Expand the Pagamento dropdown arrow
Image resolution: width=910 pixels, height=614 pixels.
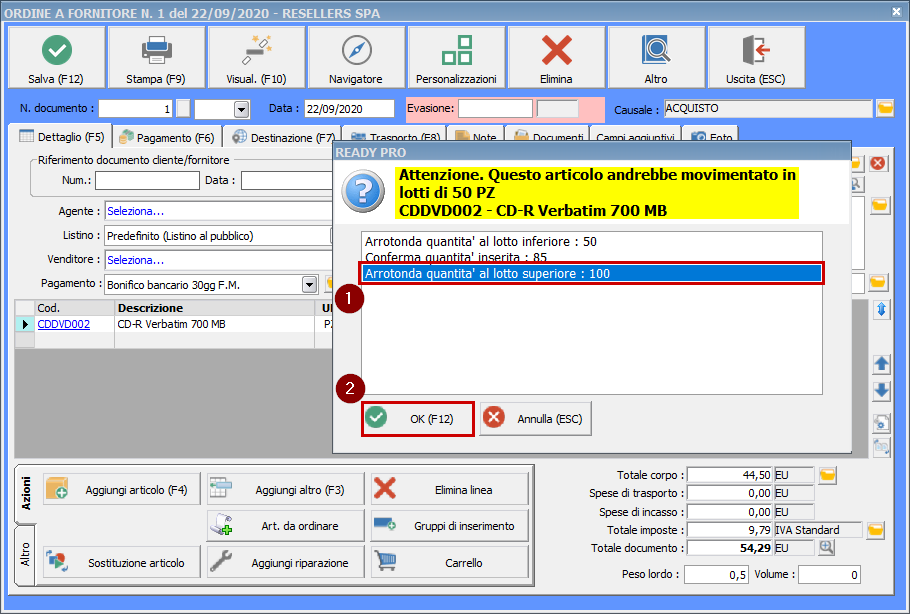310,285
